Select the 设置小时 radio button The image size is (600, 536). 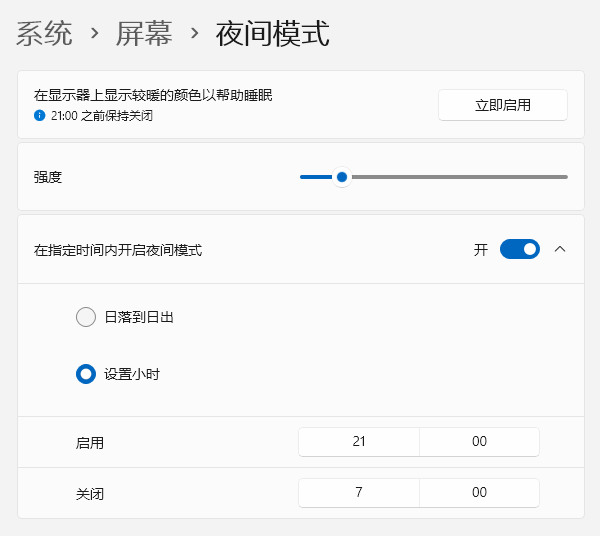[x=86, y=374]
